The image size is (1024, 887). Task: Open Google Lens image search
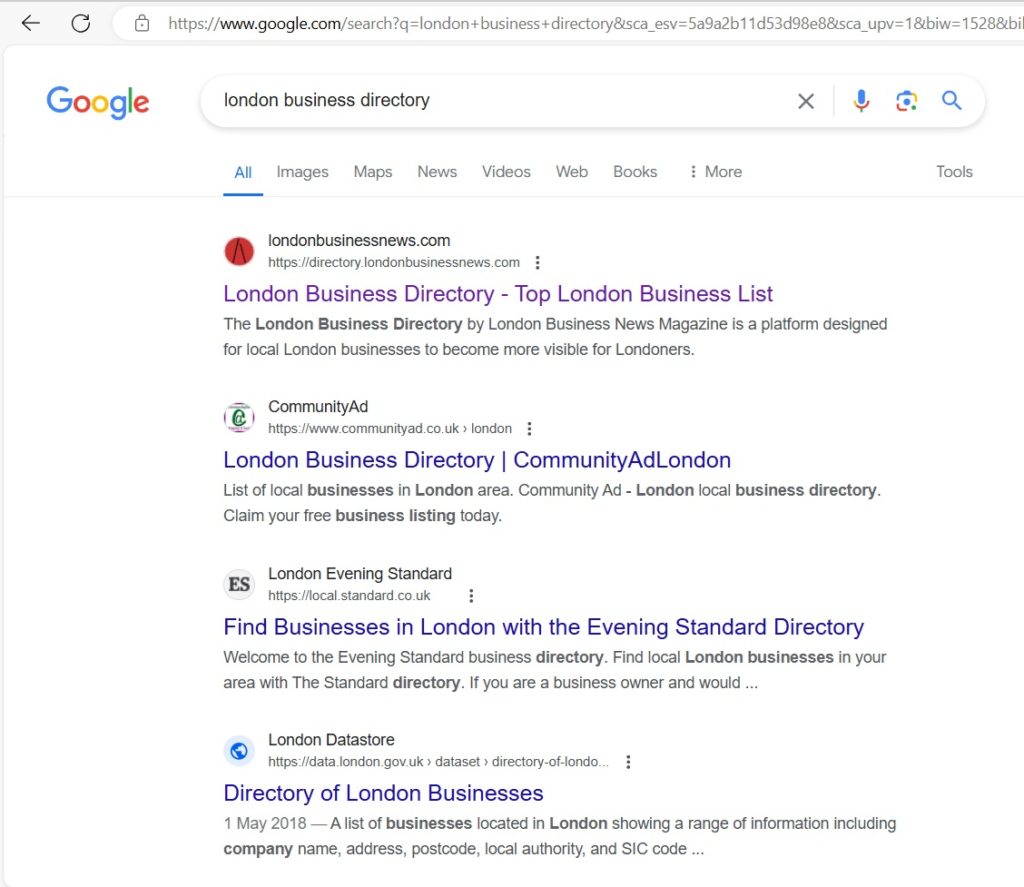pyautogui.click(x=906, y=101)
